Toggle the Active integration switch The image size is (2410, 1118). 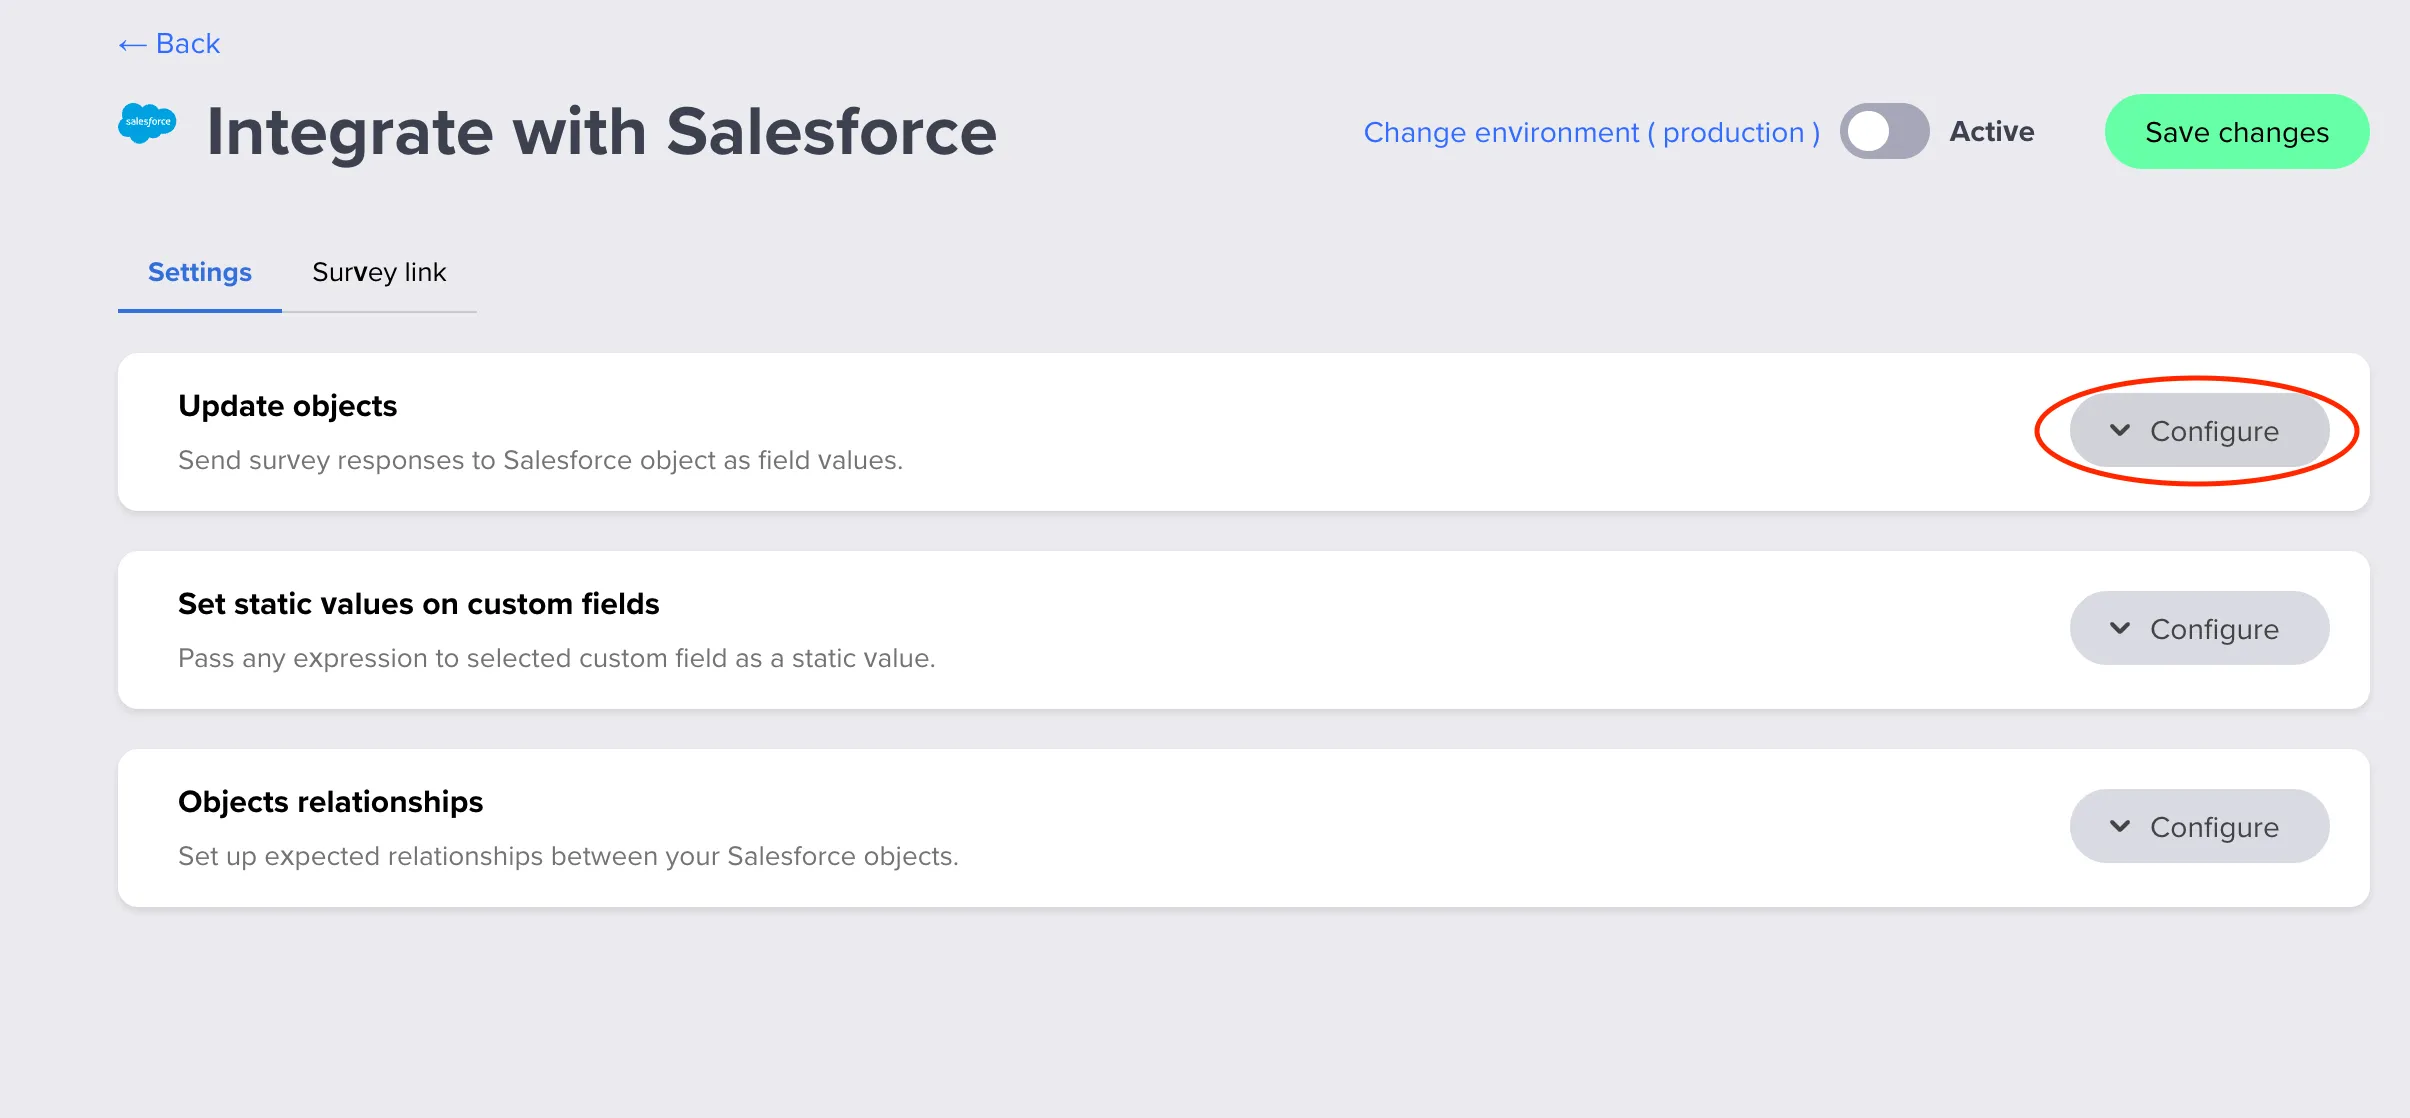pyautogui.click(x=1884, y=131)
